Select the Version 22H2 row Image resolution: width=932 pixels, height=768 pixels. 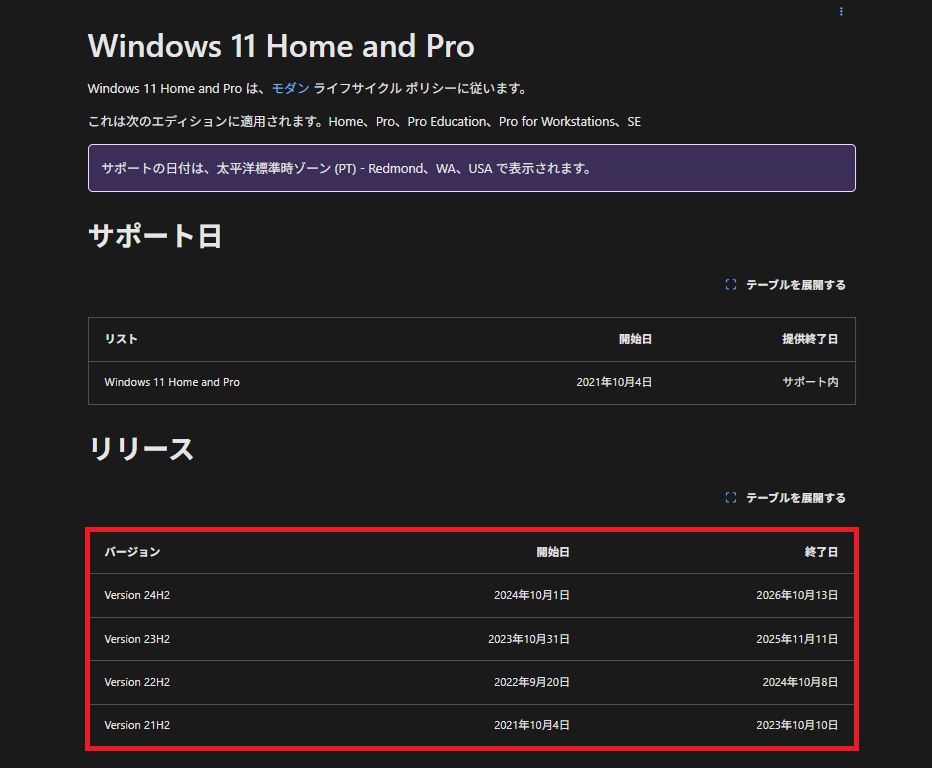(137, 682)
